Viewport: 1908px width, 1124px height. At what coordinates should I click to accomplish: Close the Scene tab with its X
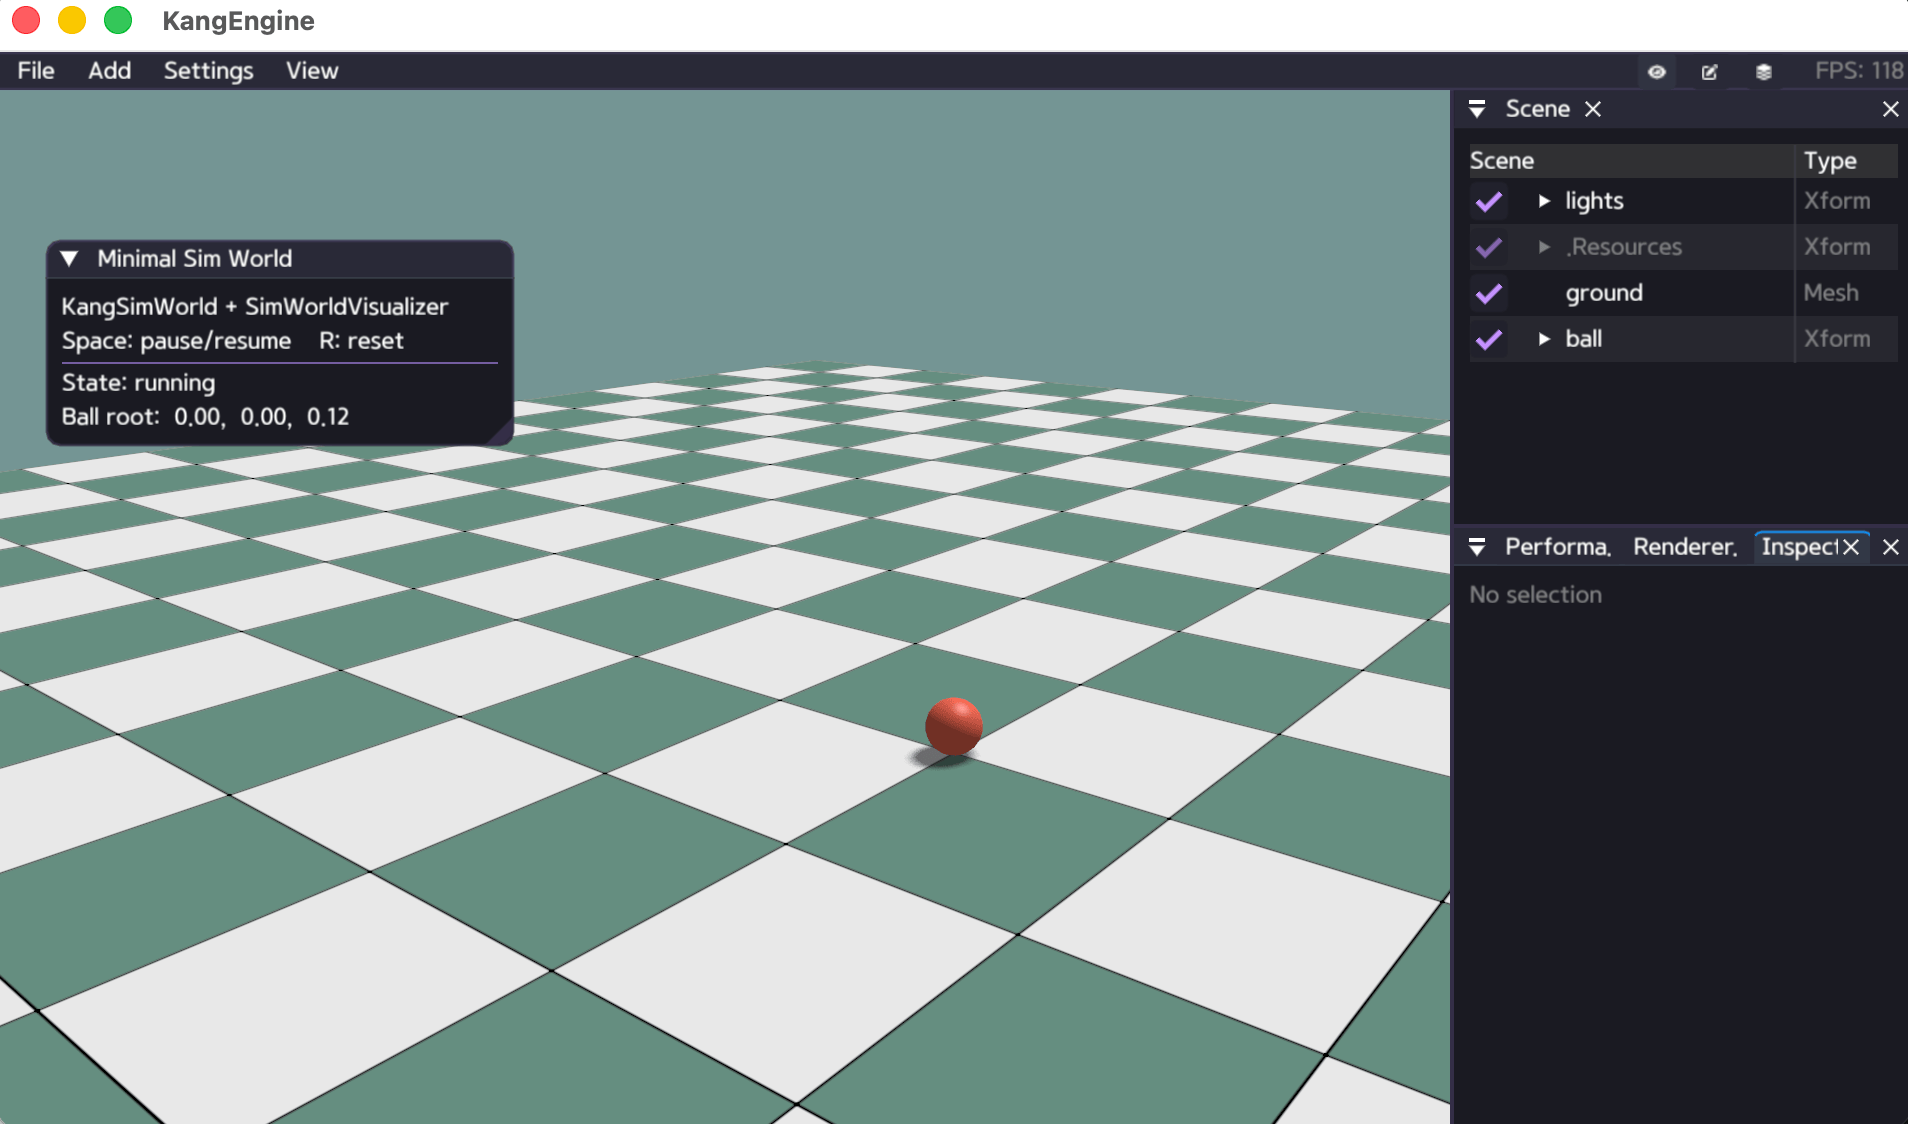click(1593, 109)
